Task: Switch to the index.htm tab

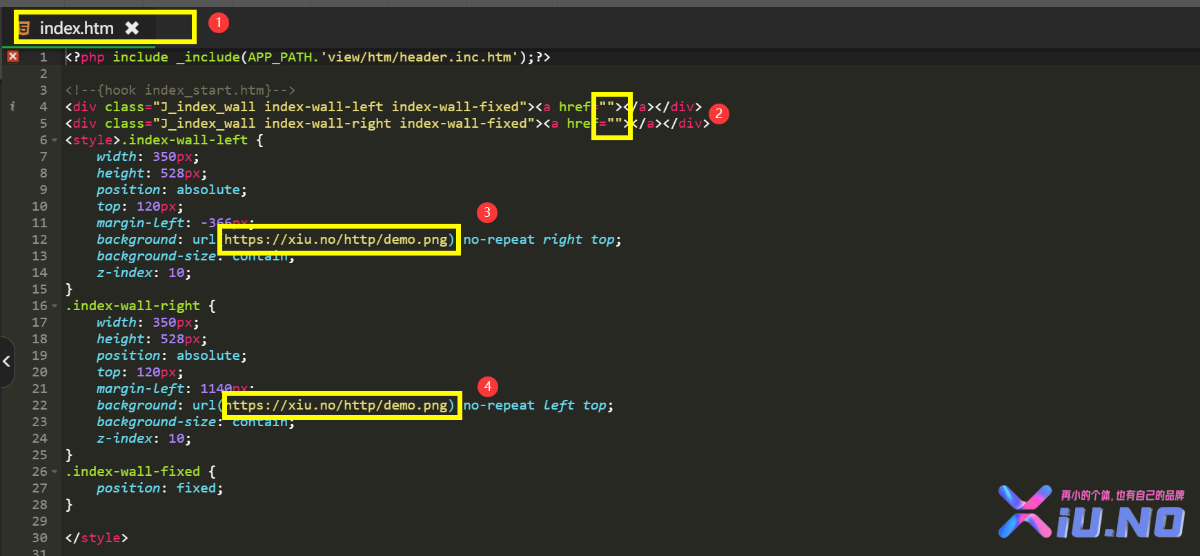Action: pyautogui.click(x=77, y=28)
